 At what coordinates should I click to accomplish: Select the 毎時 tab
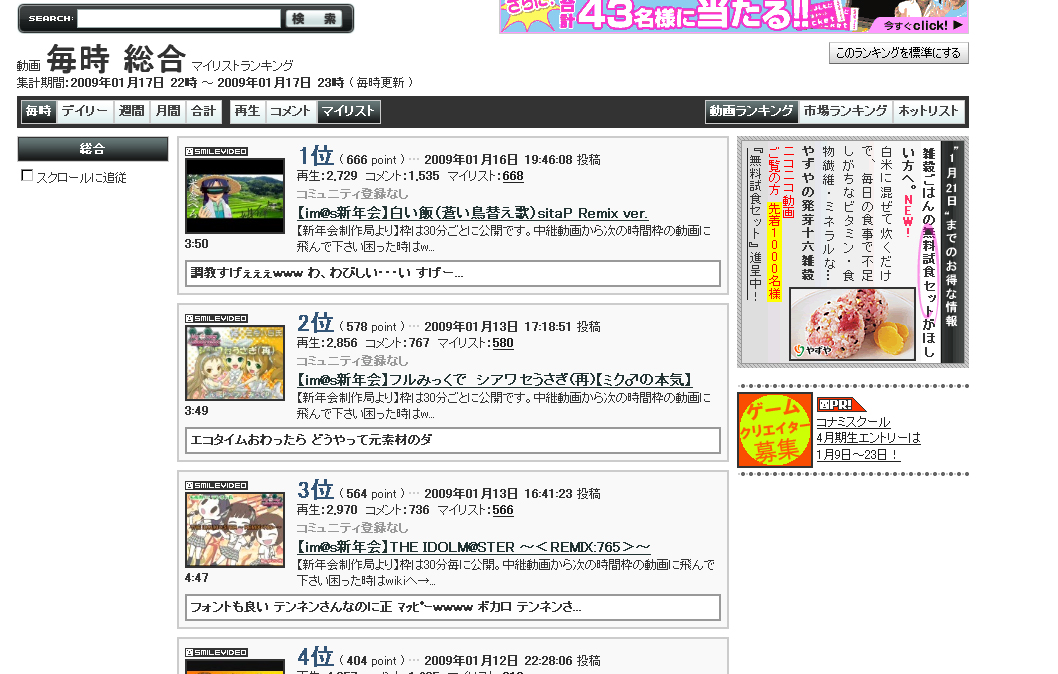click(38, 111)
